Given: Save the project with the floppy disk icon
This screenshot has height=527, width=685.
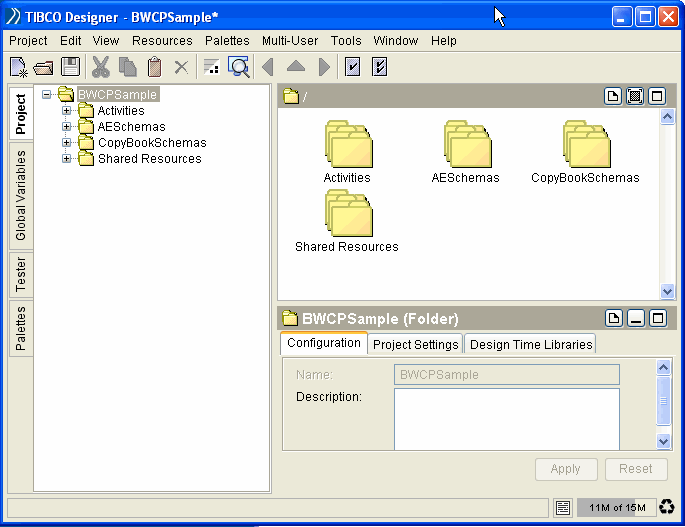Looking at the screenshot, I should click(x=70, y=67).
